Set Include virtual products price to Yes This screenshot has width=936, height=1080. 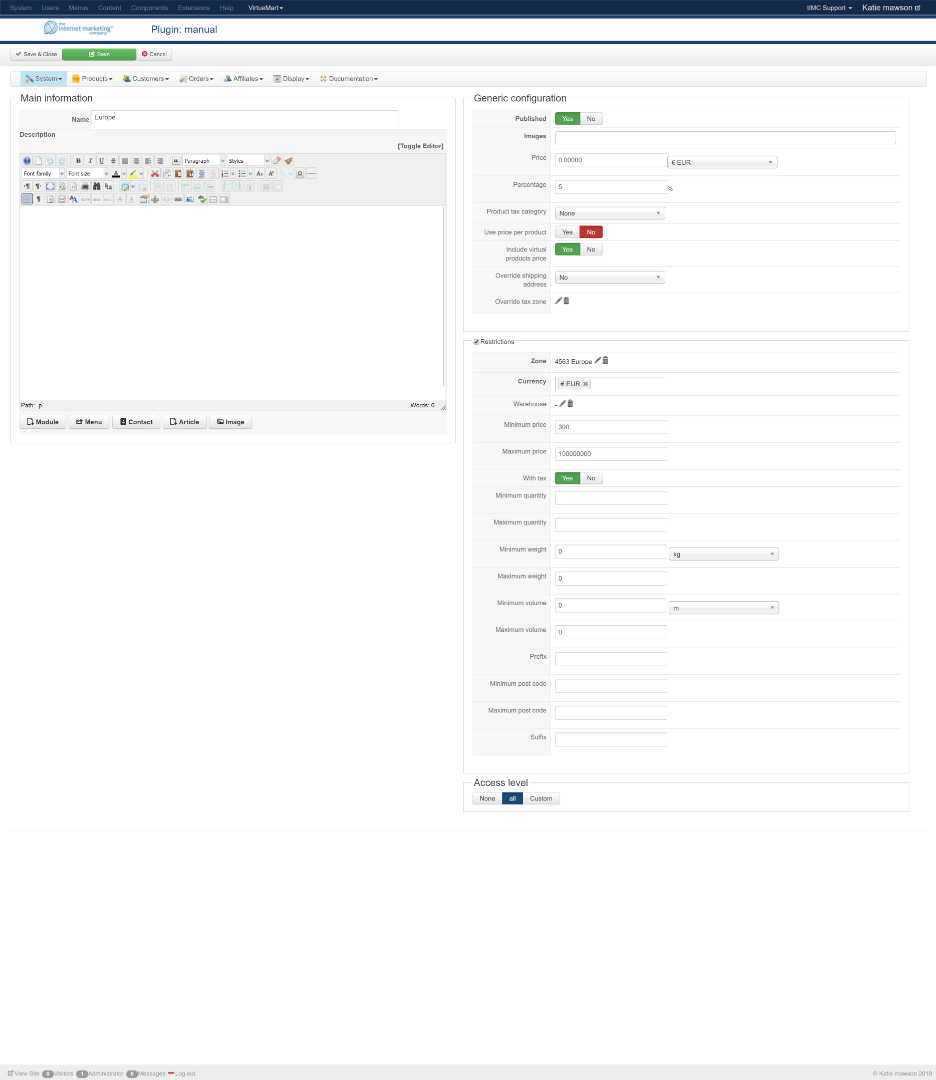pyautogui.click(x=568, y=249)
